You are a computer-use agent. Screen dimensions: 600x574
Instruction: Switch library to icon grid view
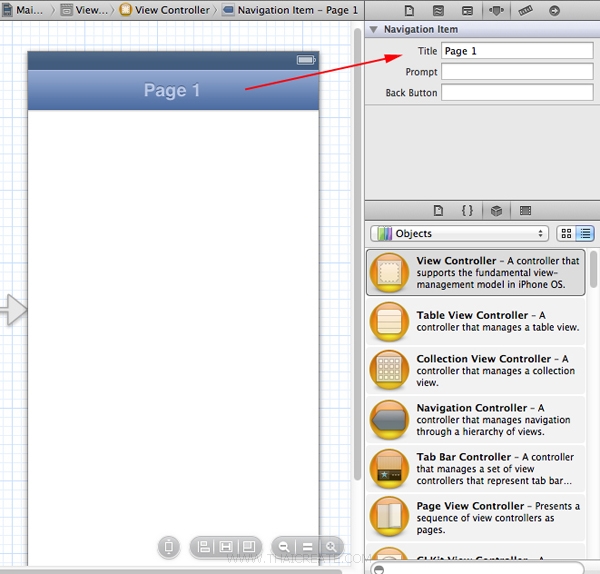pos(566,233)
